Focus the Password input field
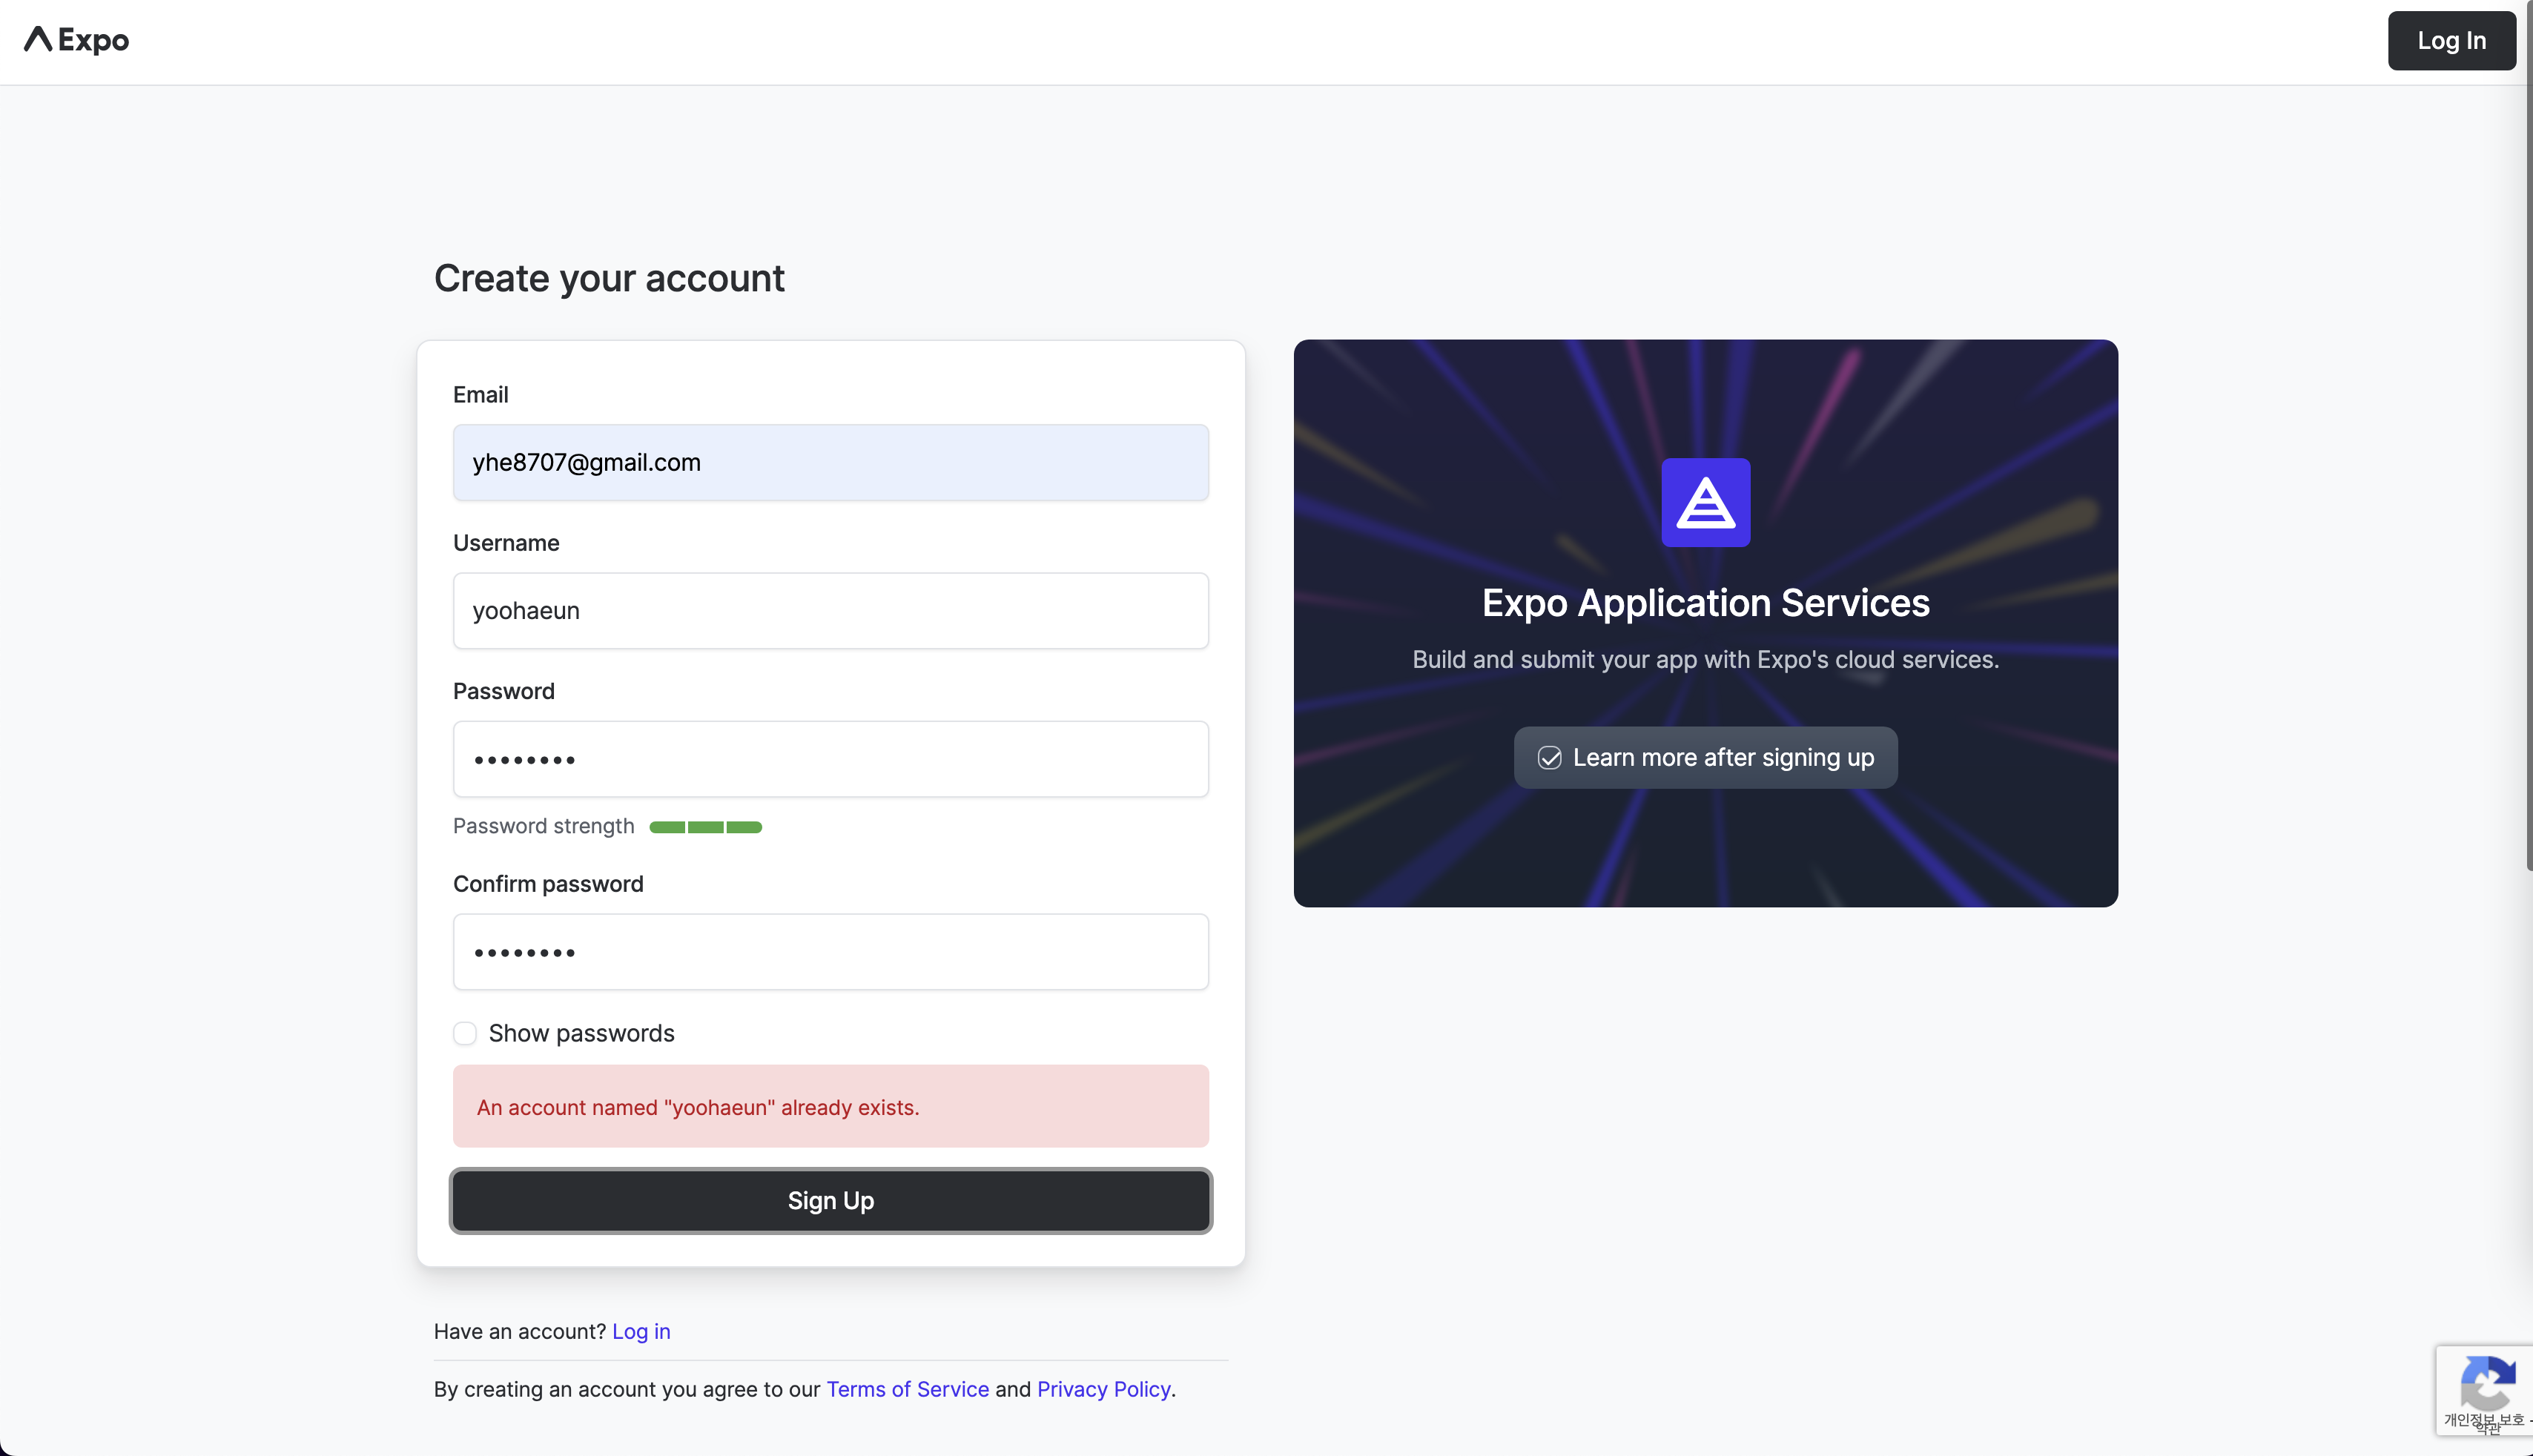This screenshot has width=2533, height=1456. tap(830, 759)
